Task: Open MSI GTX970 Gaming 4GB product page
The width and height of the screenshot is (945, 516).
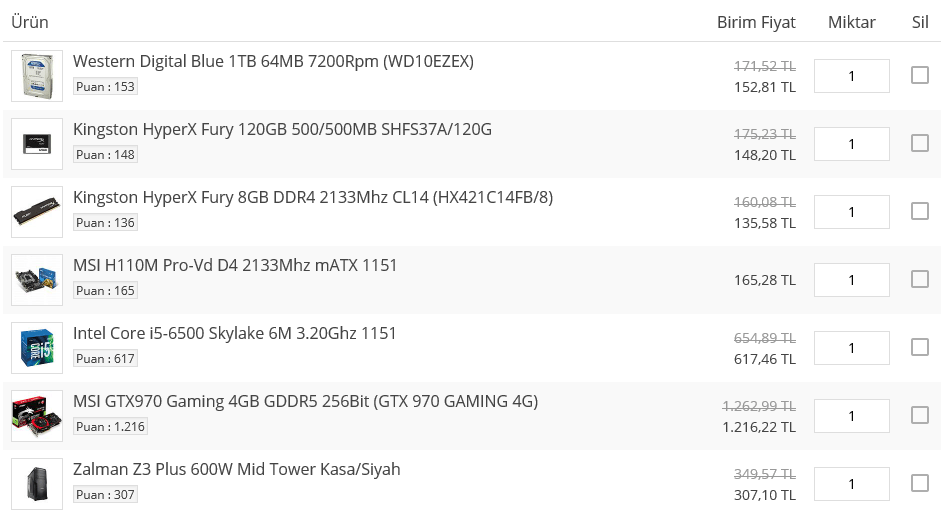Action: [x=306, y=401]
